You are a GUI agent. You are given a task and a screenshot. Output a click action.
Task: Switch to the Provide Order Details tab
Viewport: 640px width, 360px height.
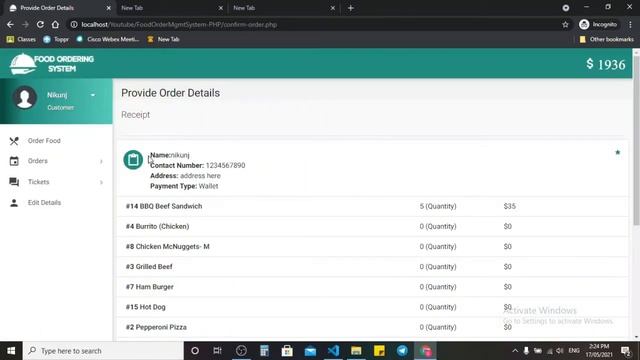pyautogui.click(x=60, y=8)
